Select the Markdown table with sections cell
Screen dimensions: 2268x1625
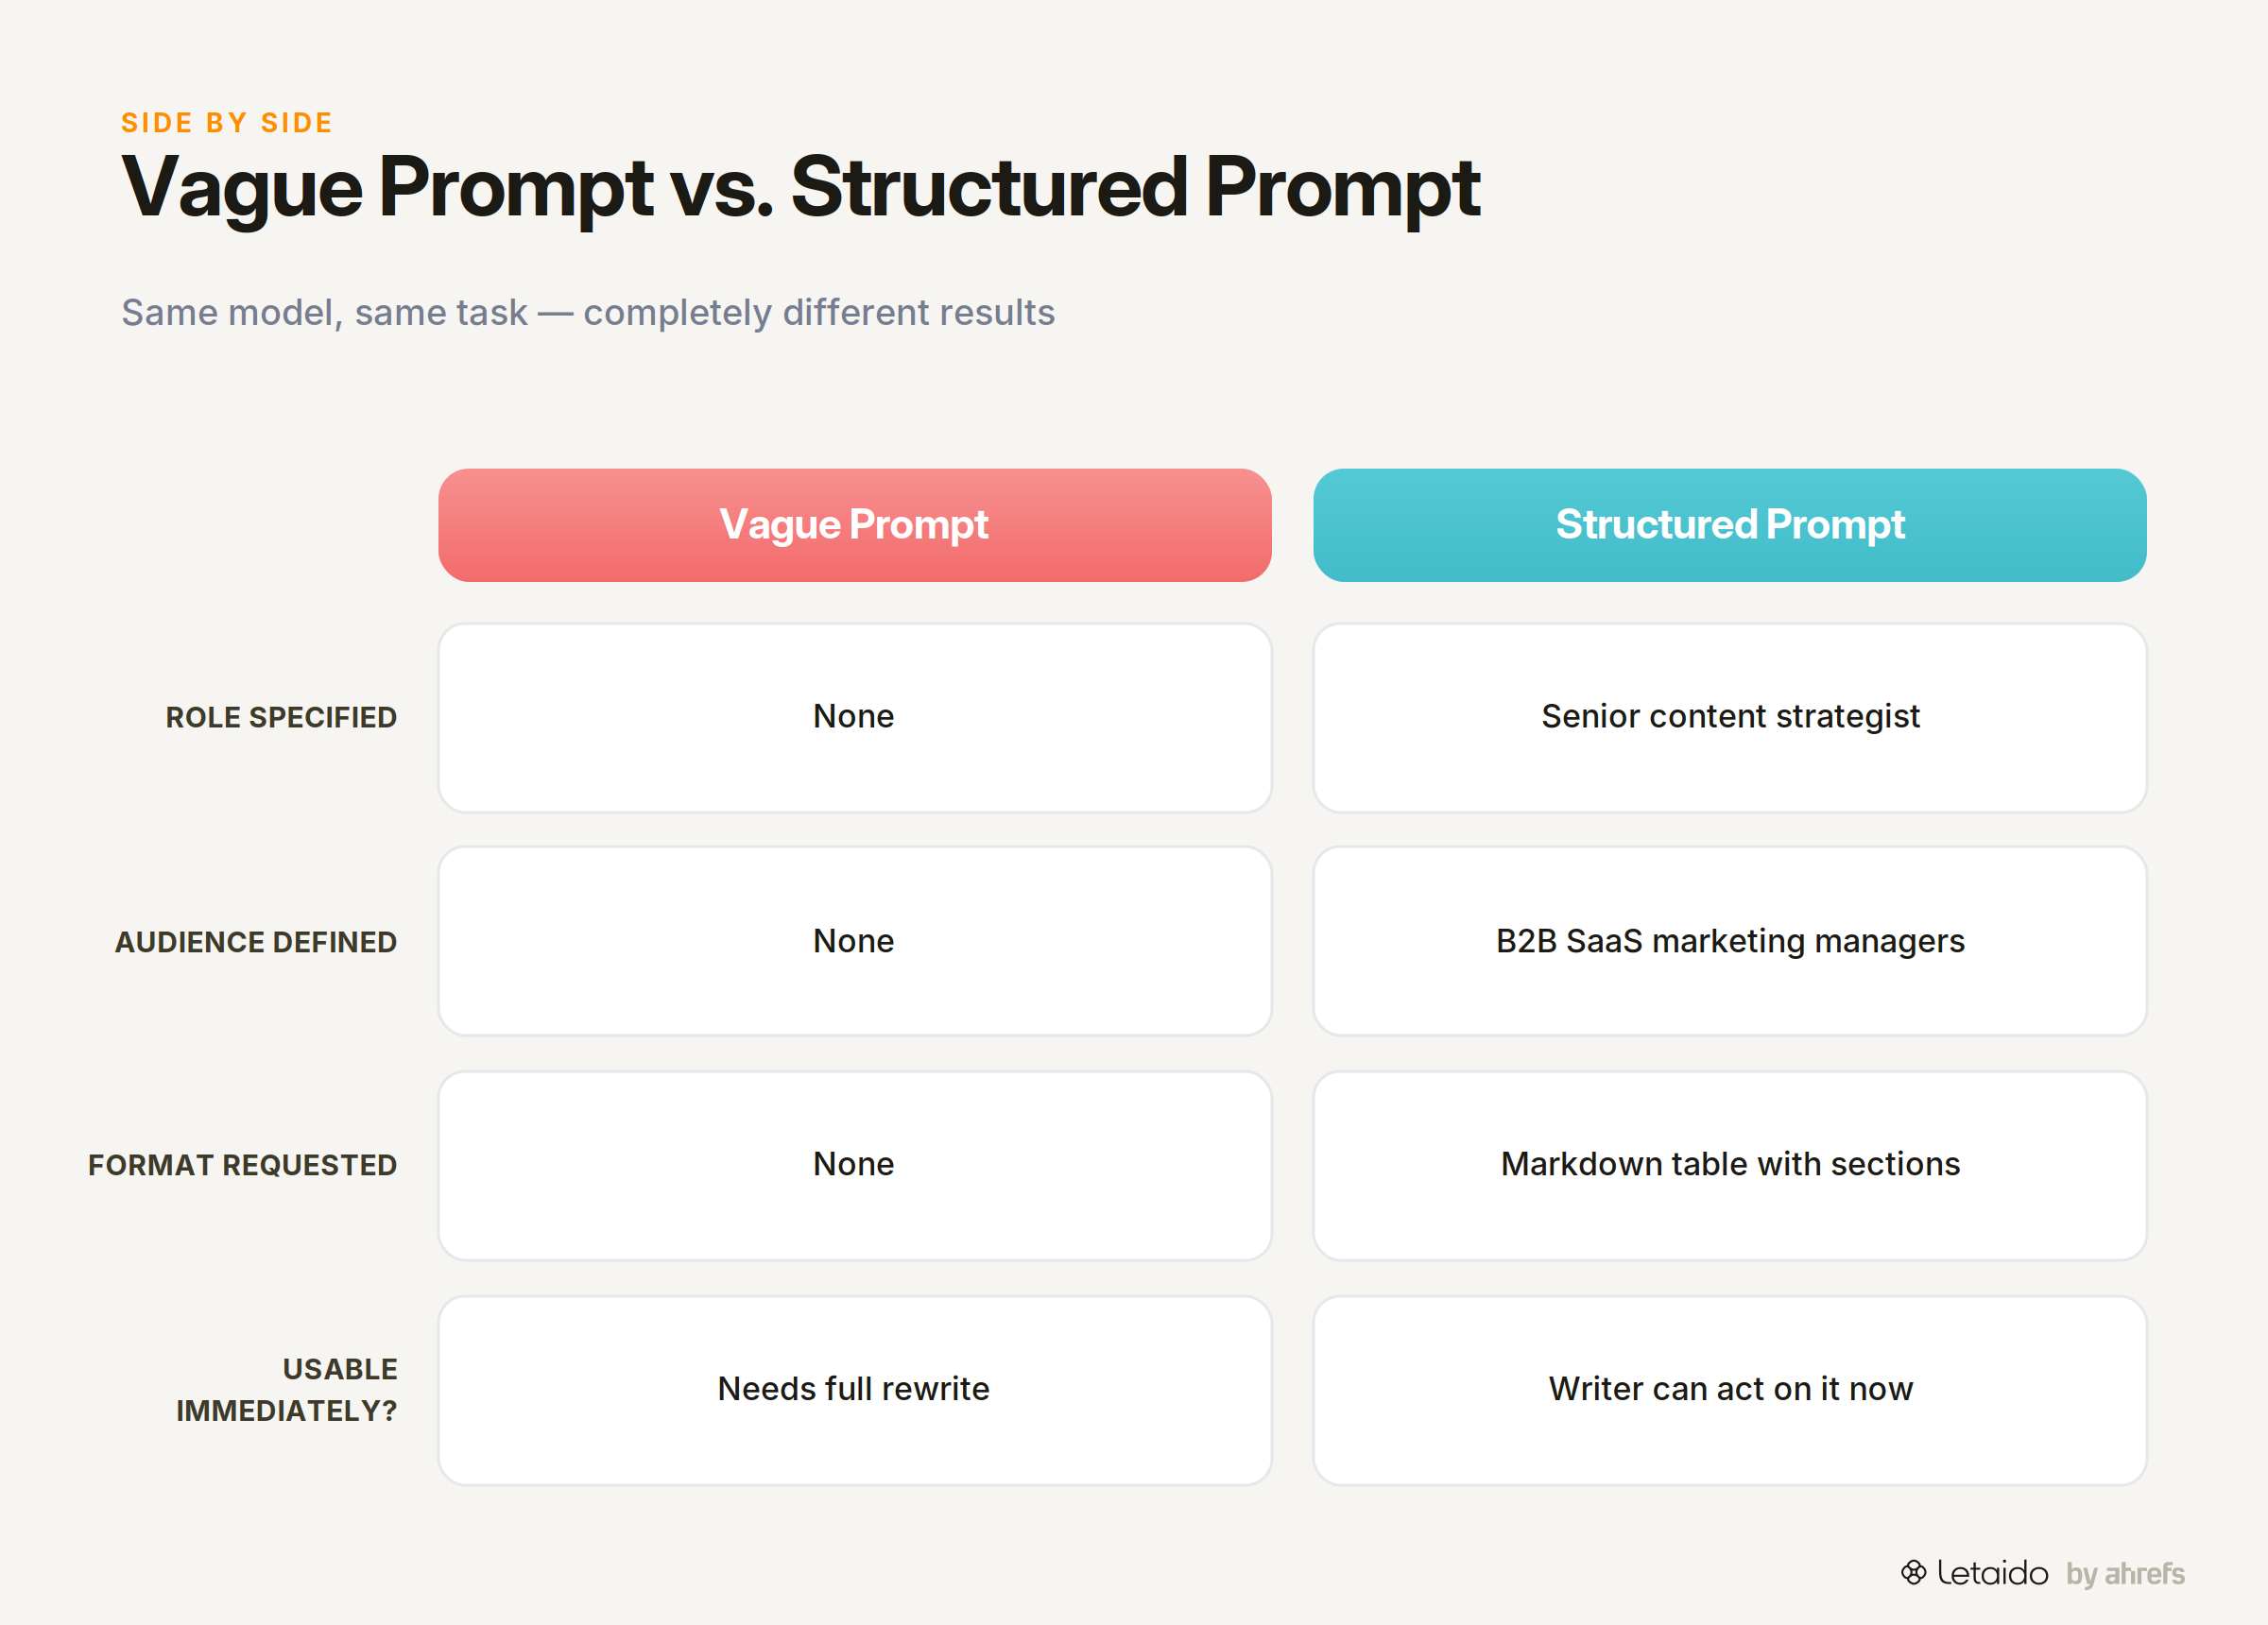[1729, 1165]
